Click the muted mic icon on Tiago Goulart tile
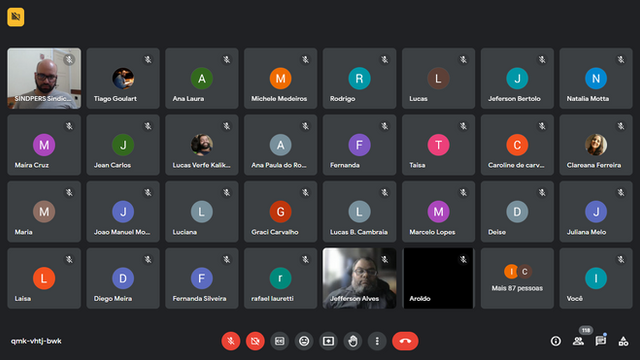Screen dimensions: 640x360 [x=148, y=60]
